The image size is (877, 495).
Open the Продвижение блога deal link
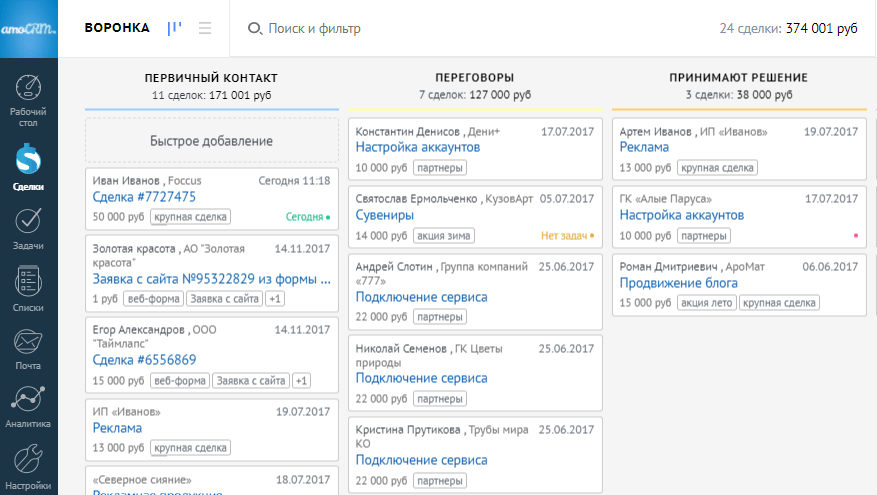678,283
